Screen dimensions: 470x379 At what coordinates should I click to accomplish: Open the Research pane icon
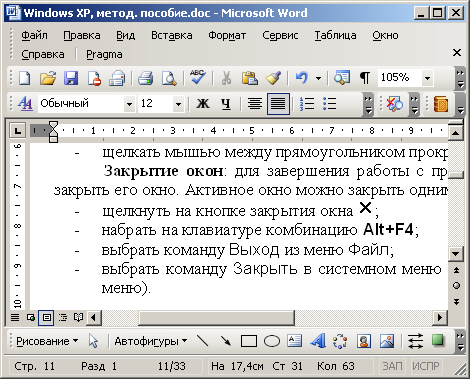(x=342, y=78)
